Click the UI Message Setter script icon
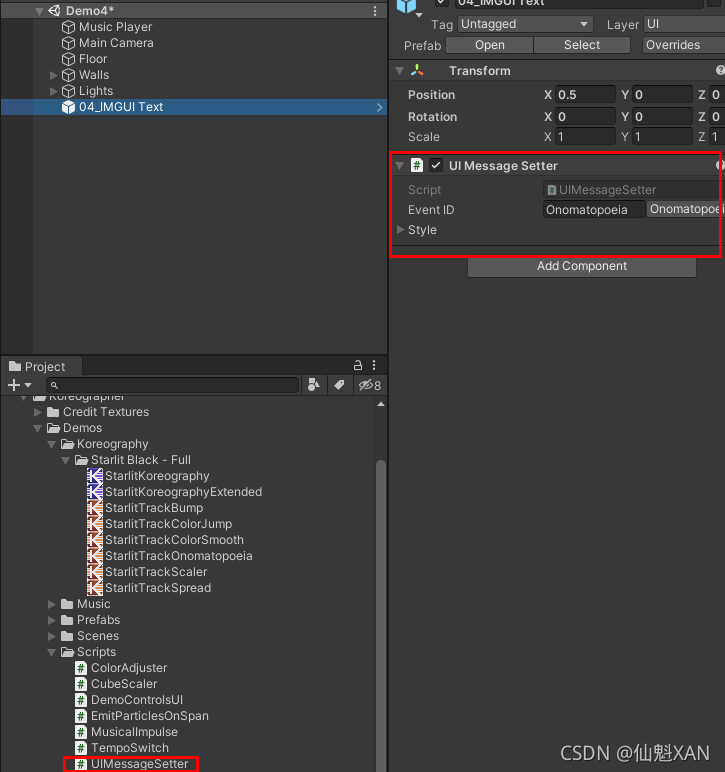The image size is (725, 772). pos(417,165)
